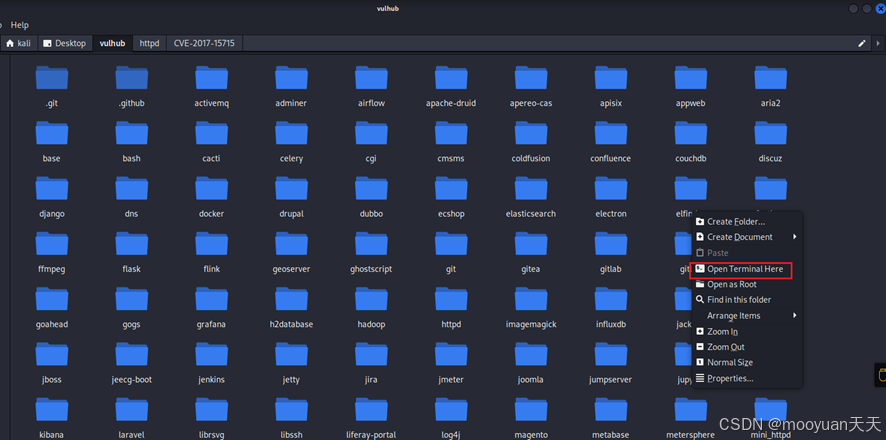
Task: Go to CVE-2017-15715 in path bar
Action: pos(205,43)
